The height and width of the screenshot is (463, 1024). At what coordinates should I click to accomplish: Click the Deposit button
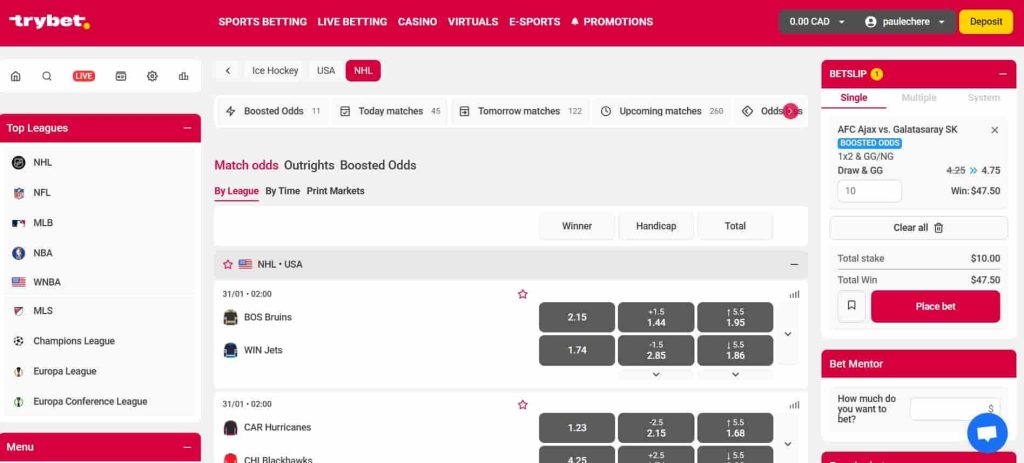click(x=985, y=22)
